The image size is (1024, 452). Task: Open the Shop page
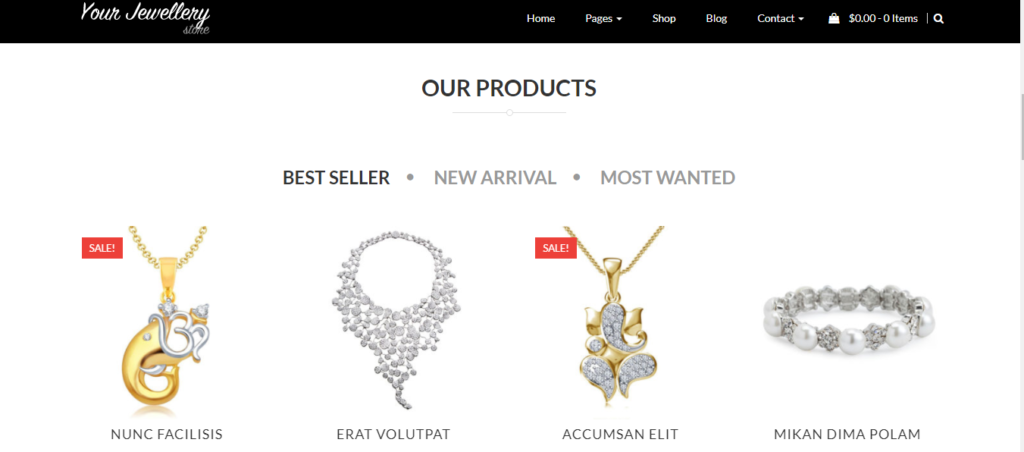click(664, 18)
